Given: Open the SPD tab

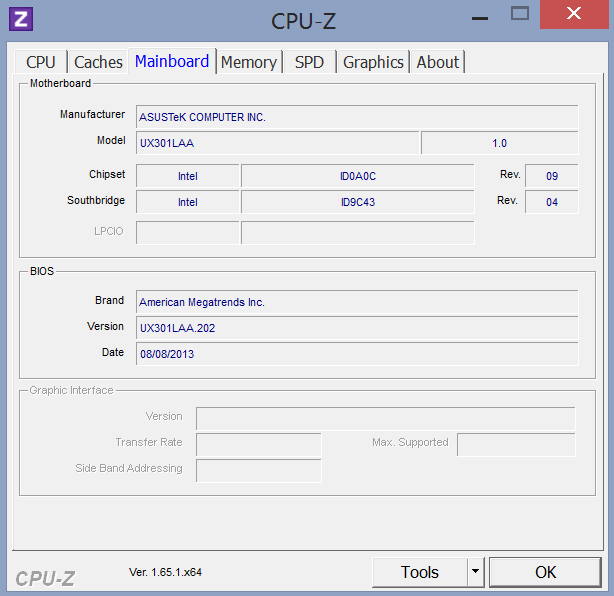Looking at the screenshot, I should click(309, 62).
